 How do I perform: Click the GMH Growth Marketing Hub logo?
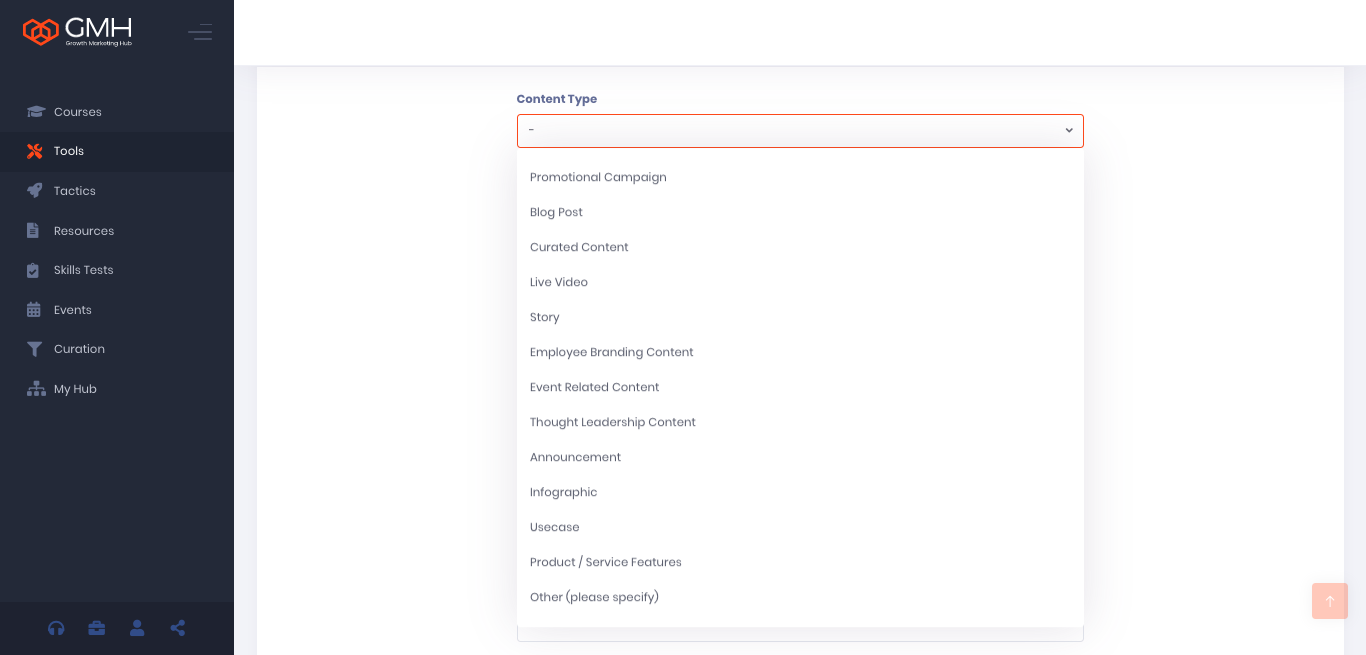pyautogui.click(x=77, y=32)
